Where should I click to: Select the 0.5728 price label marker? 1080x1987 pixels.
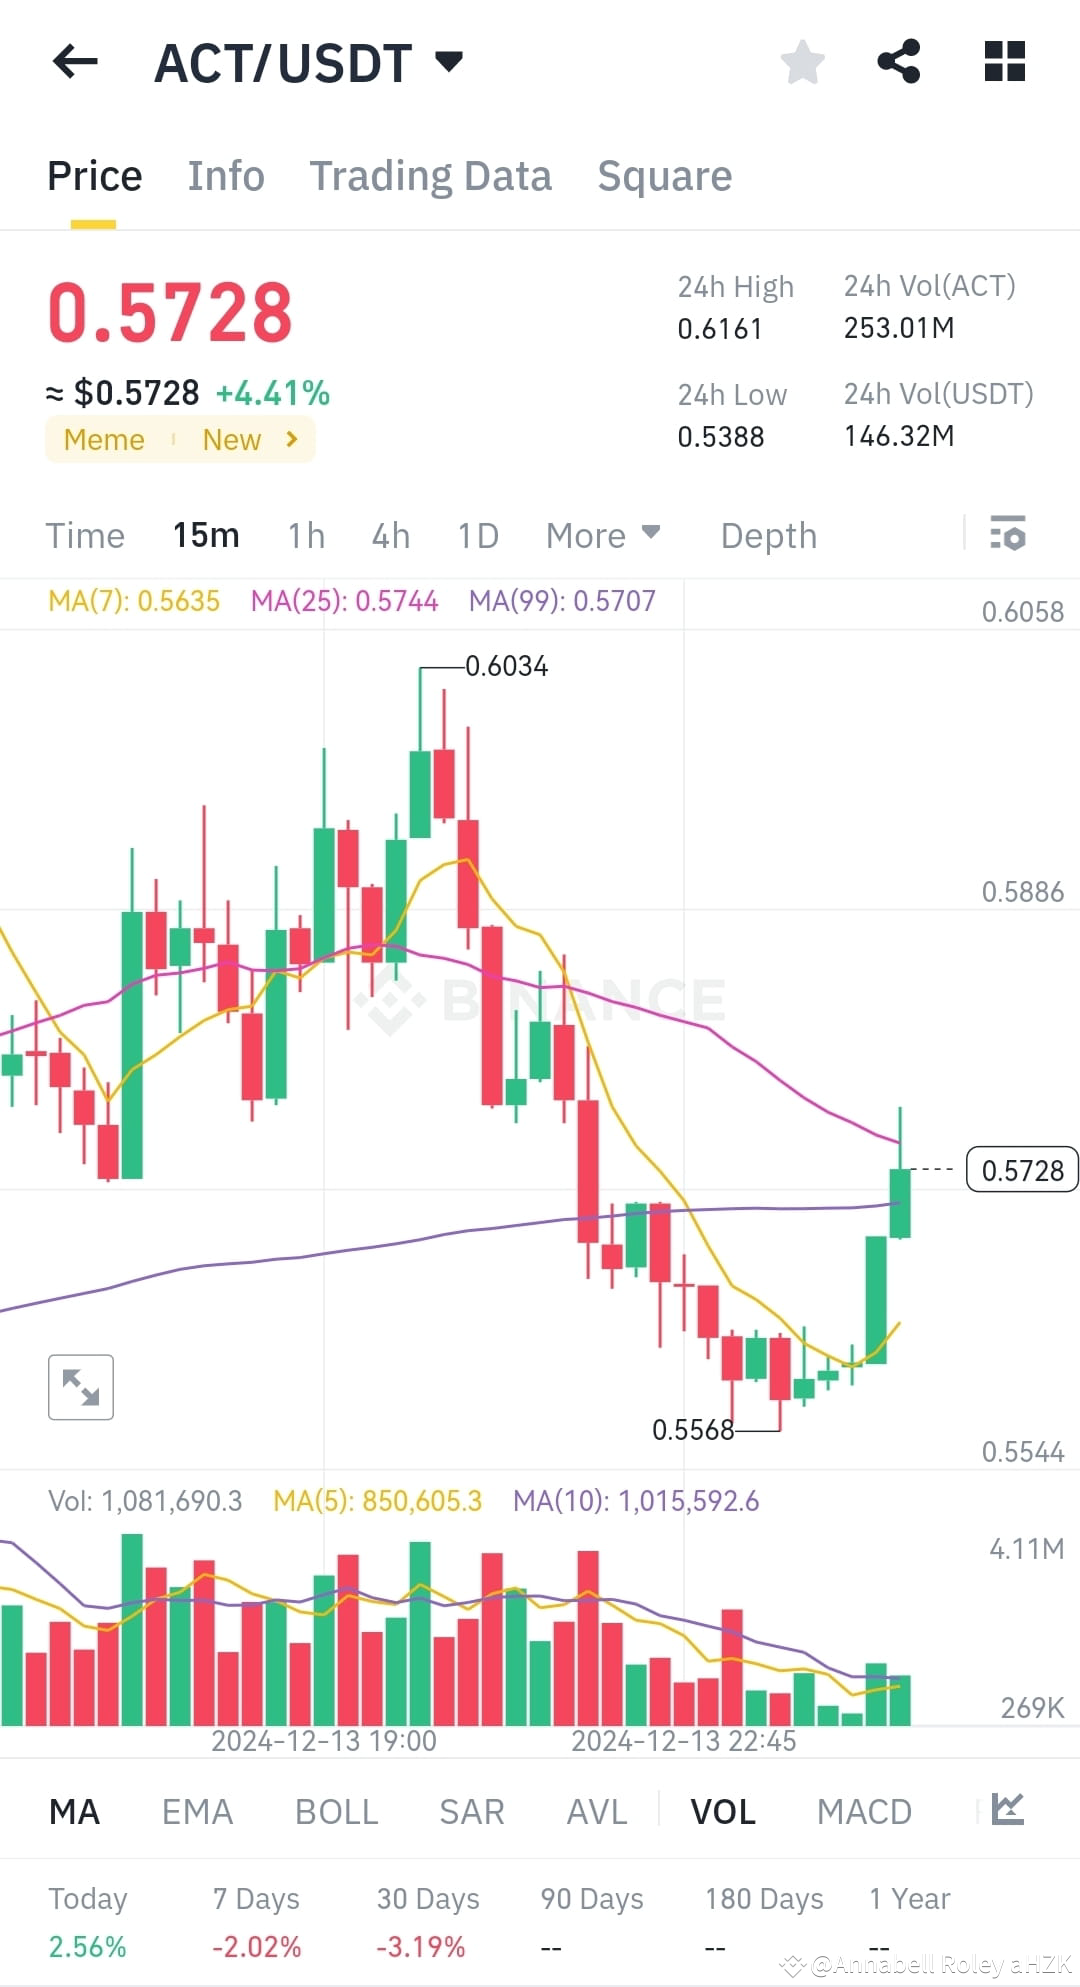pos(1022,1170)
